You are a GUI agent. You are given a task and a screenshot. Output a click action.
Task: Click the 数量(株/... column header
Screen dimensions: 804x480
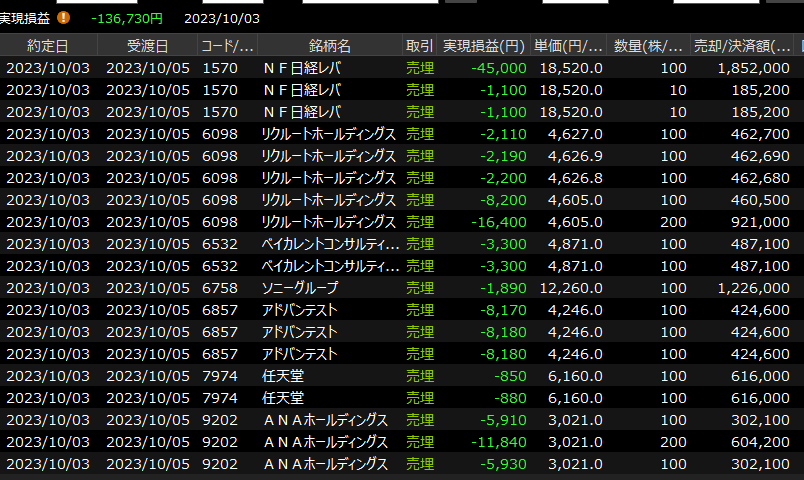tap(648, 46)
